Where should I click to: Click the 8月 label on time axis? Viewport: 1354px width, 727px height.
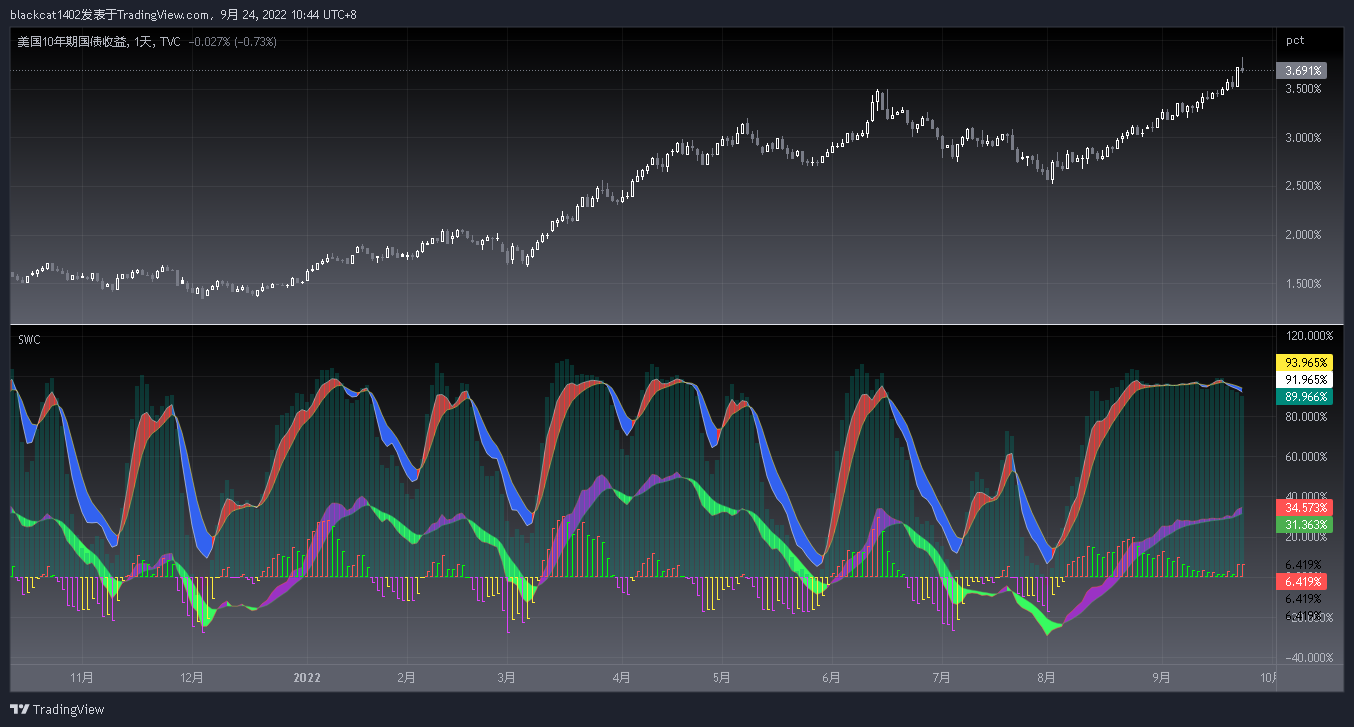point(1046,677)
